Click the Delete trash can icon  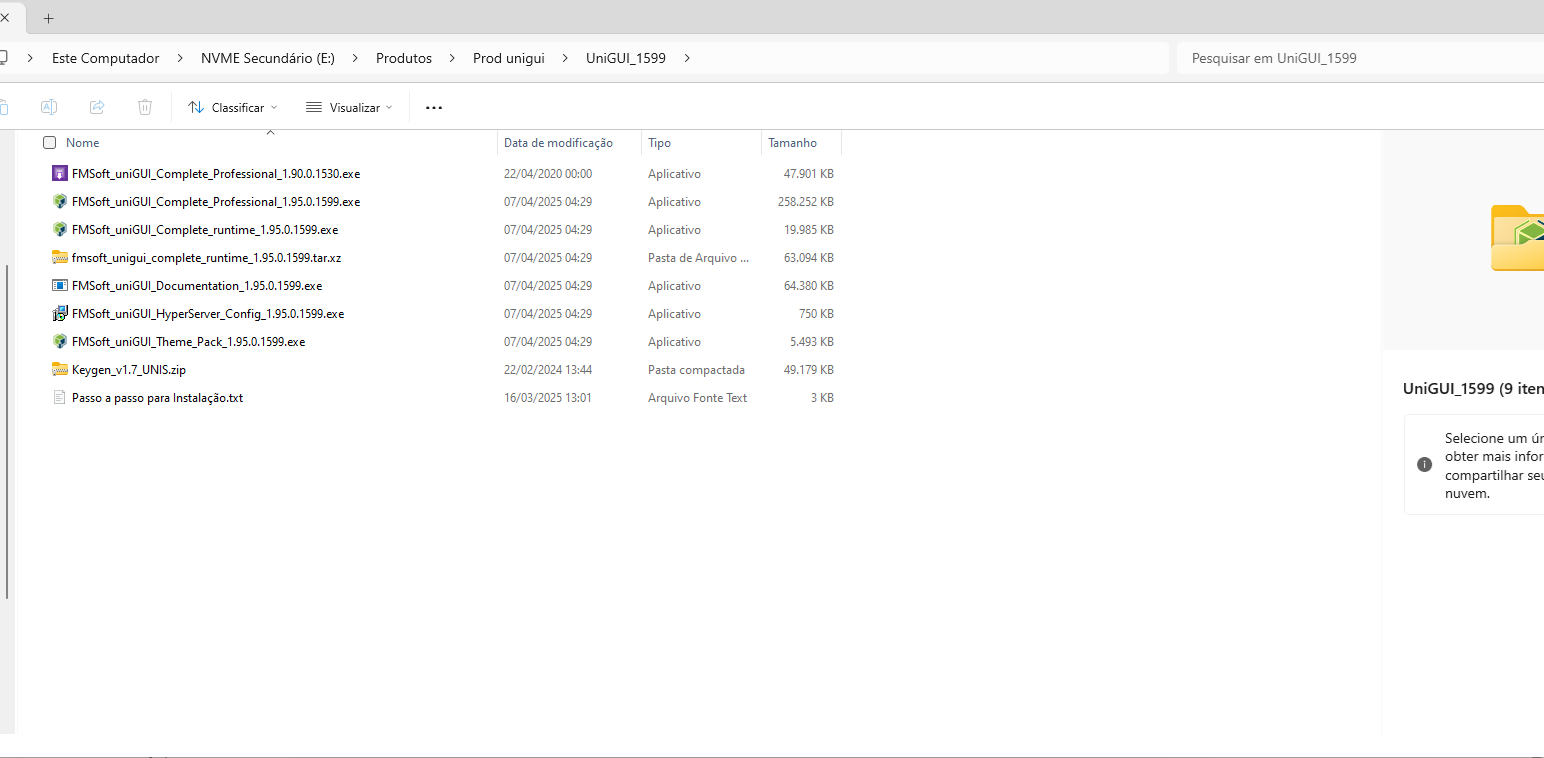pyautogui.click(x=145, y=107)
